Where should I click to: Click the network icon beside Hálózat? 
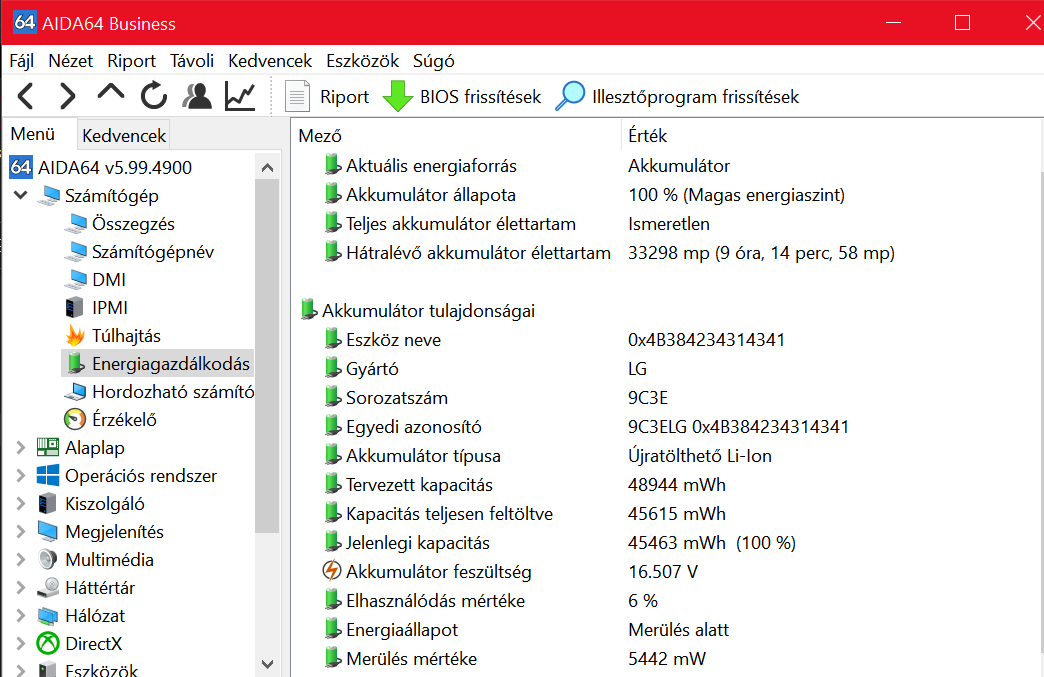point(48,616)
